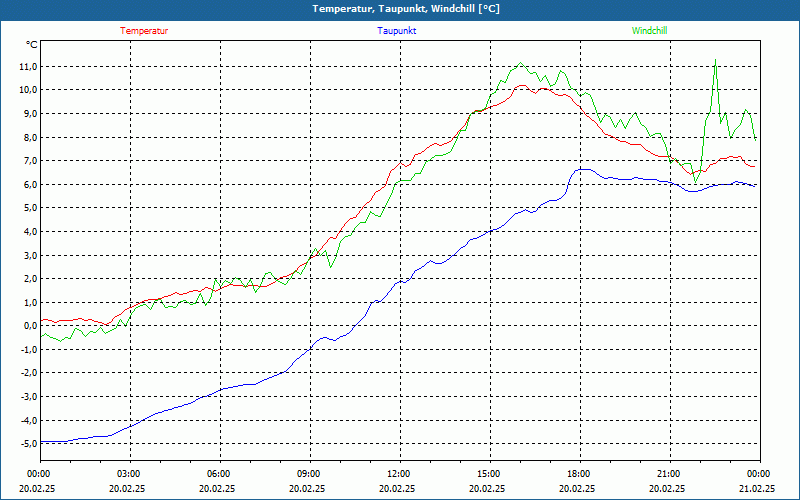The height and width of the screenshot is (500, 800).
Task: Click the 5,0 y-axis value
Action: pyautogui.click(x=30, y=208)
